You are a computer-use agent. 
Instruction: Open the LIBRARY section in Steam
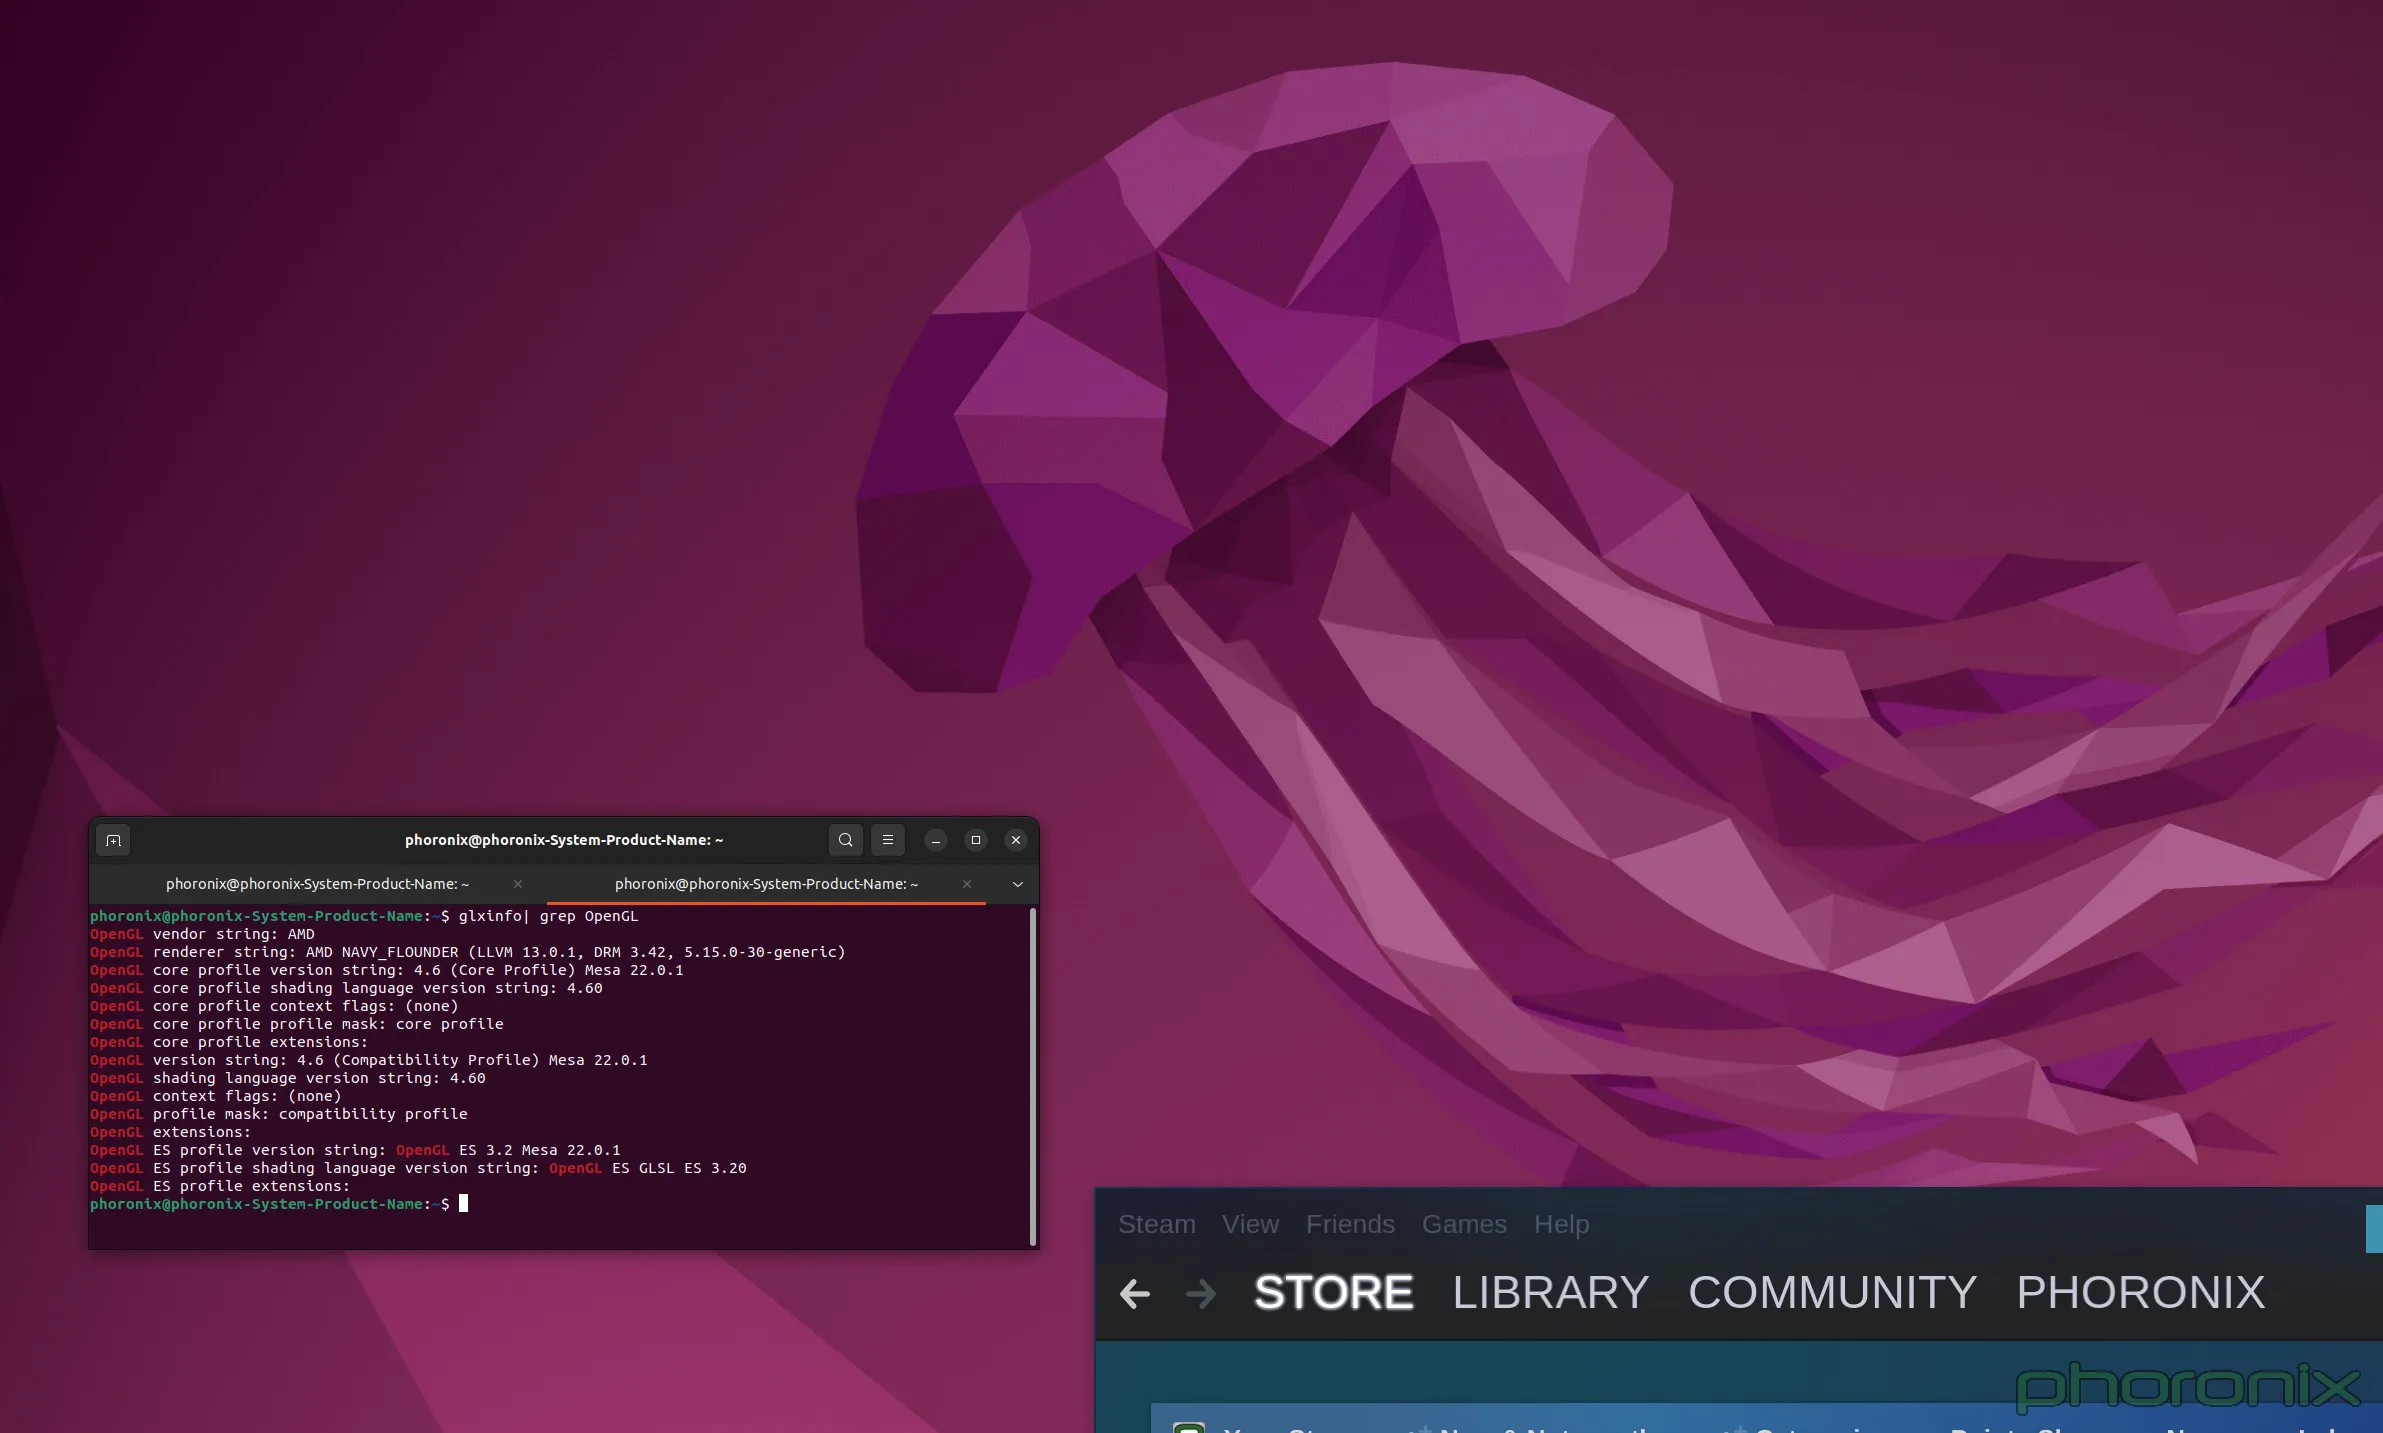(1551, 1292)
